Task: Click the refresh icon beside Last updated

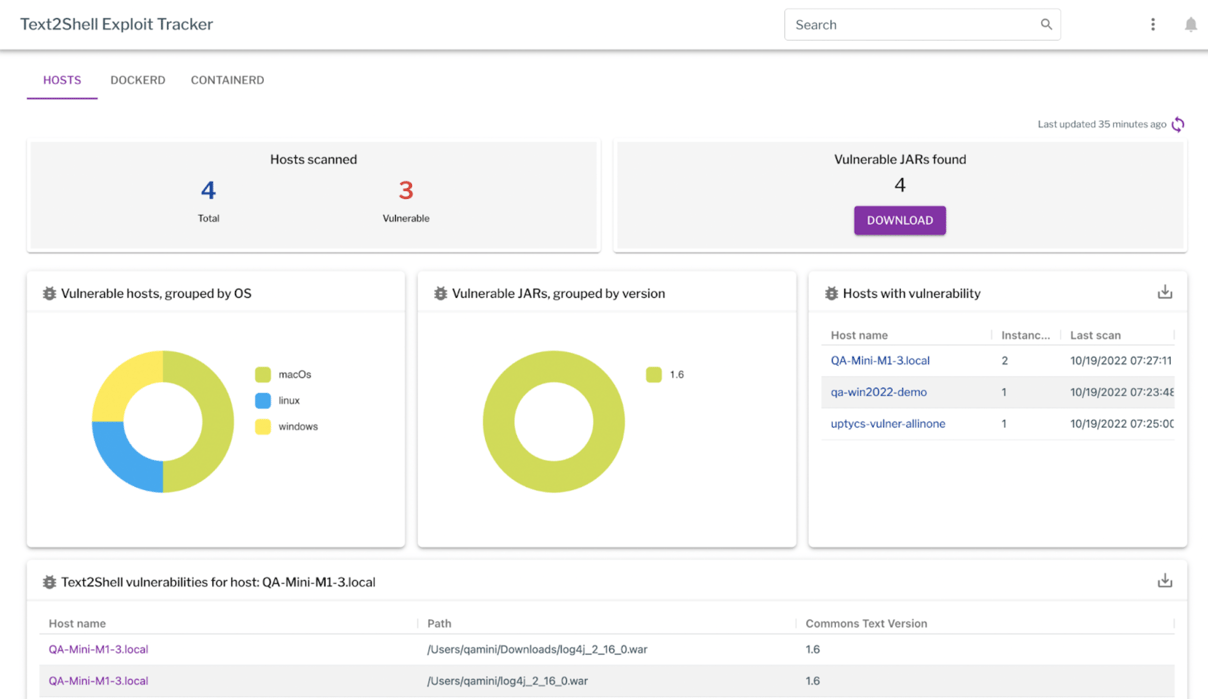Action: (x=1178, y=125)
